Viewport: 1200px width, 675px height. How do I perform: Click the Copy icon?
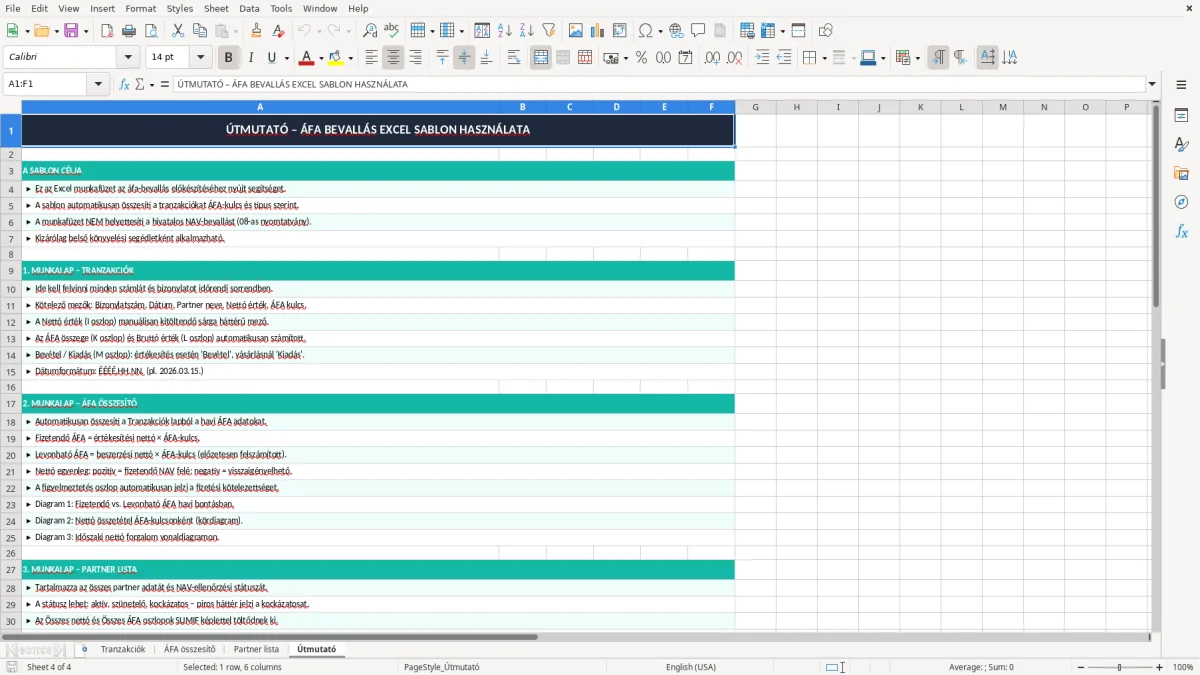point(199,31)
